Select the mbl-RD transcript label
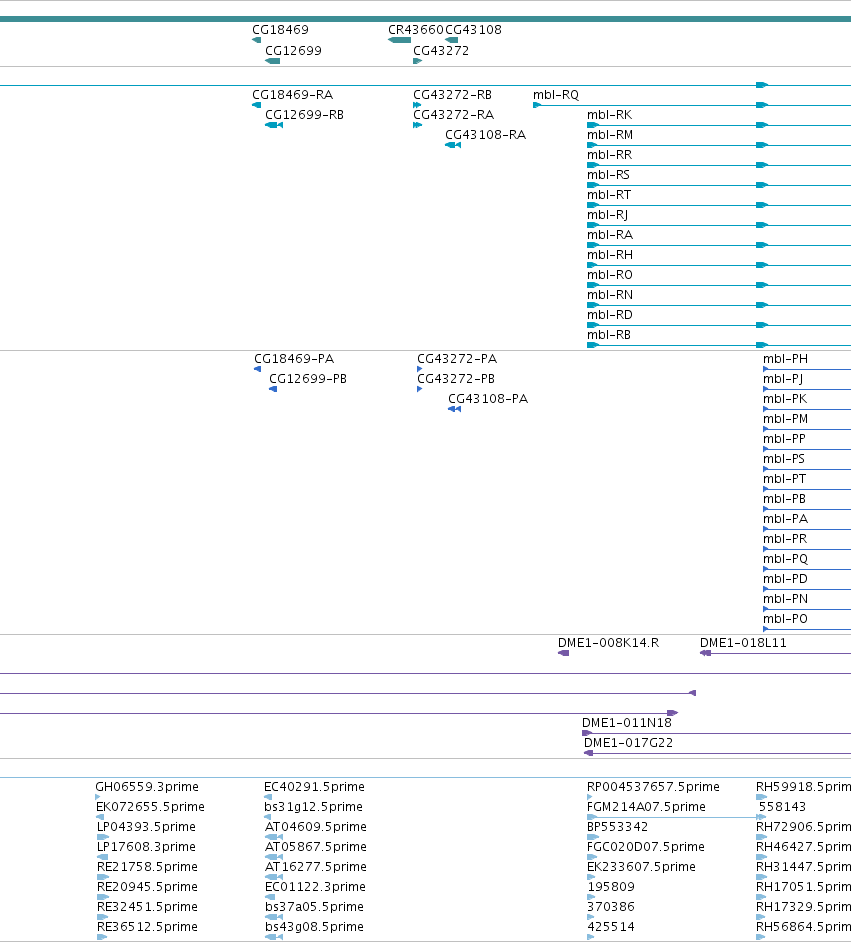 point(610,315)
